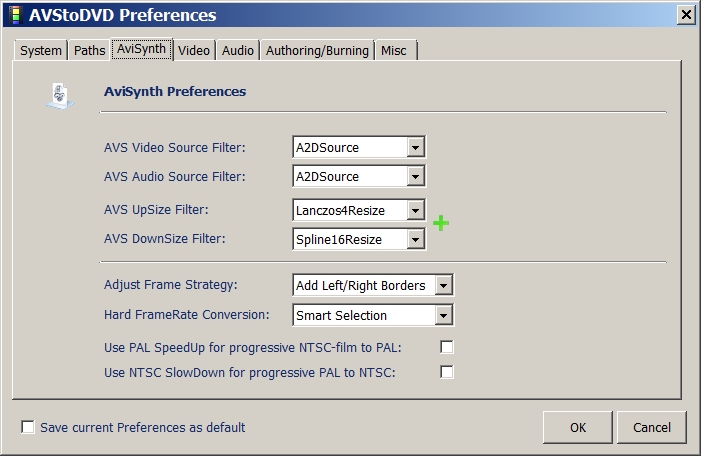This screenshot has width=701, height=456.
Task: Expand the AVS DownSize Filter dropdown
Action: (416, 239)
